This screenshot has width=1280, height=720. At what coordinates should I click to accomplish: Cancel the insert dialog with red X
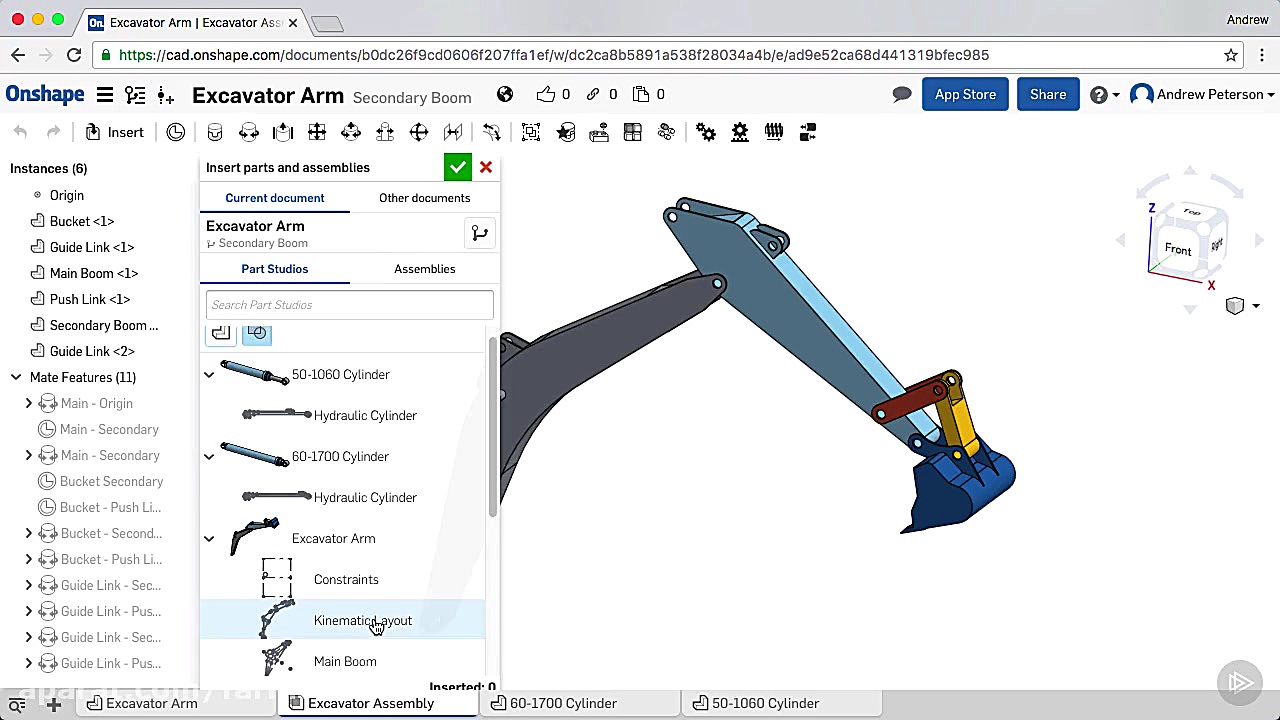tap(486, 167)
